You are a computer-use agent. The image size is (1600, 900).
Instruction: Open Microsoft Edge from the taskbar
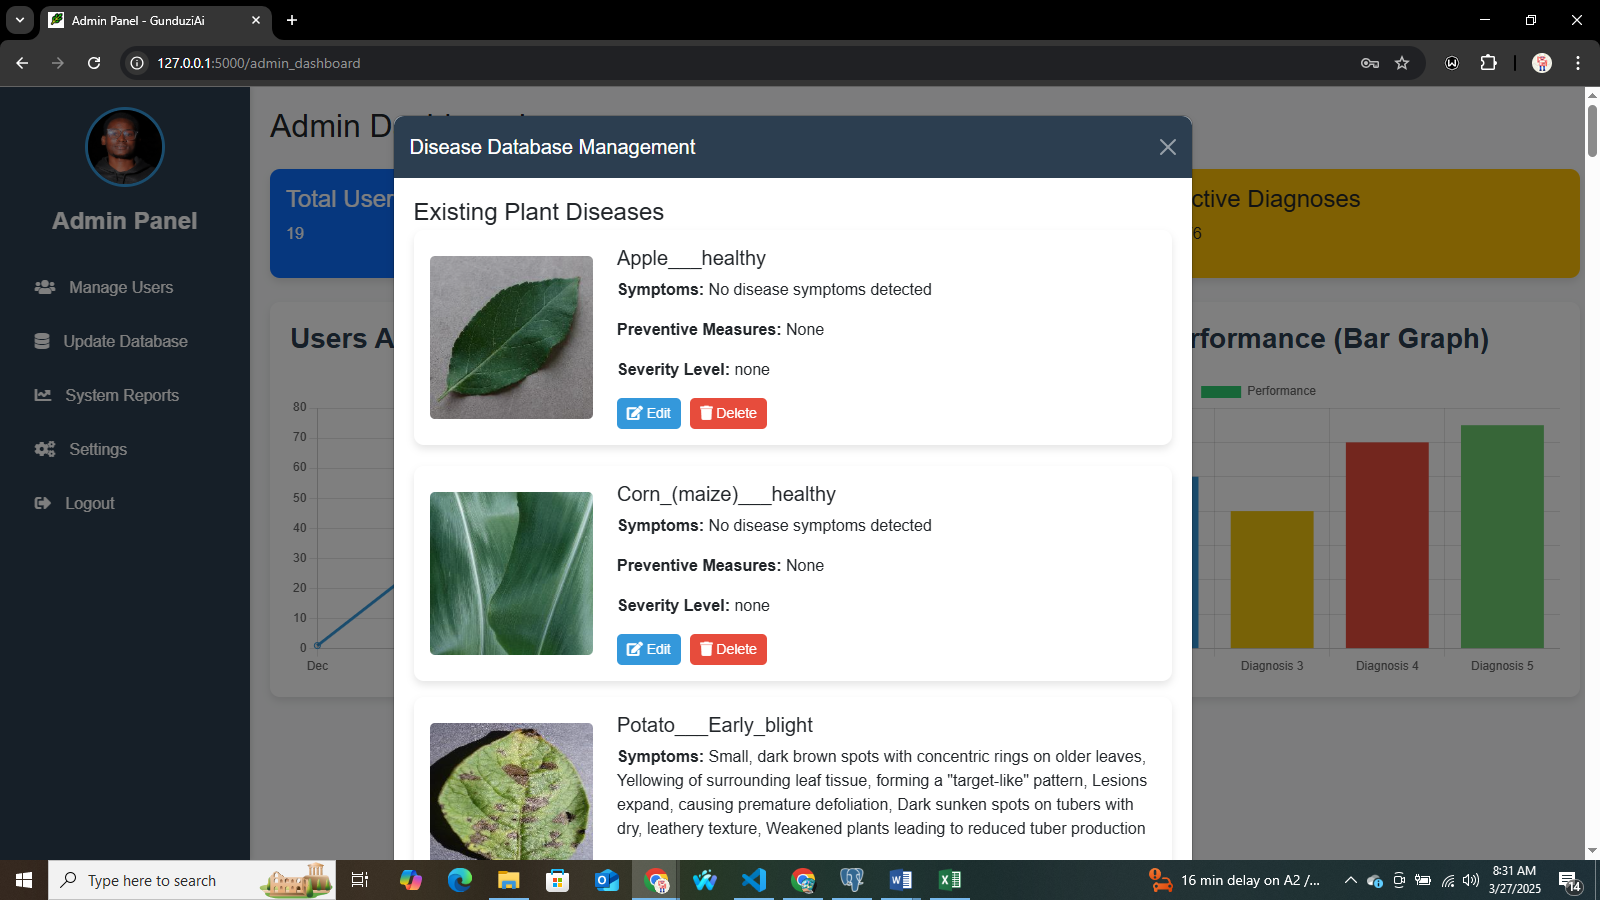460,880
